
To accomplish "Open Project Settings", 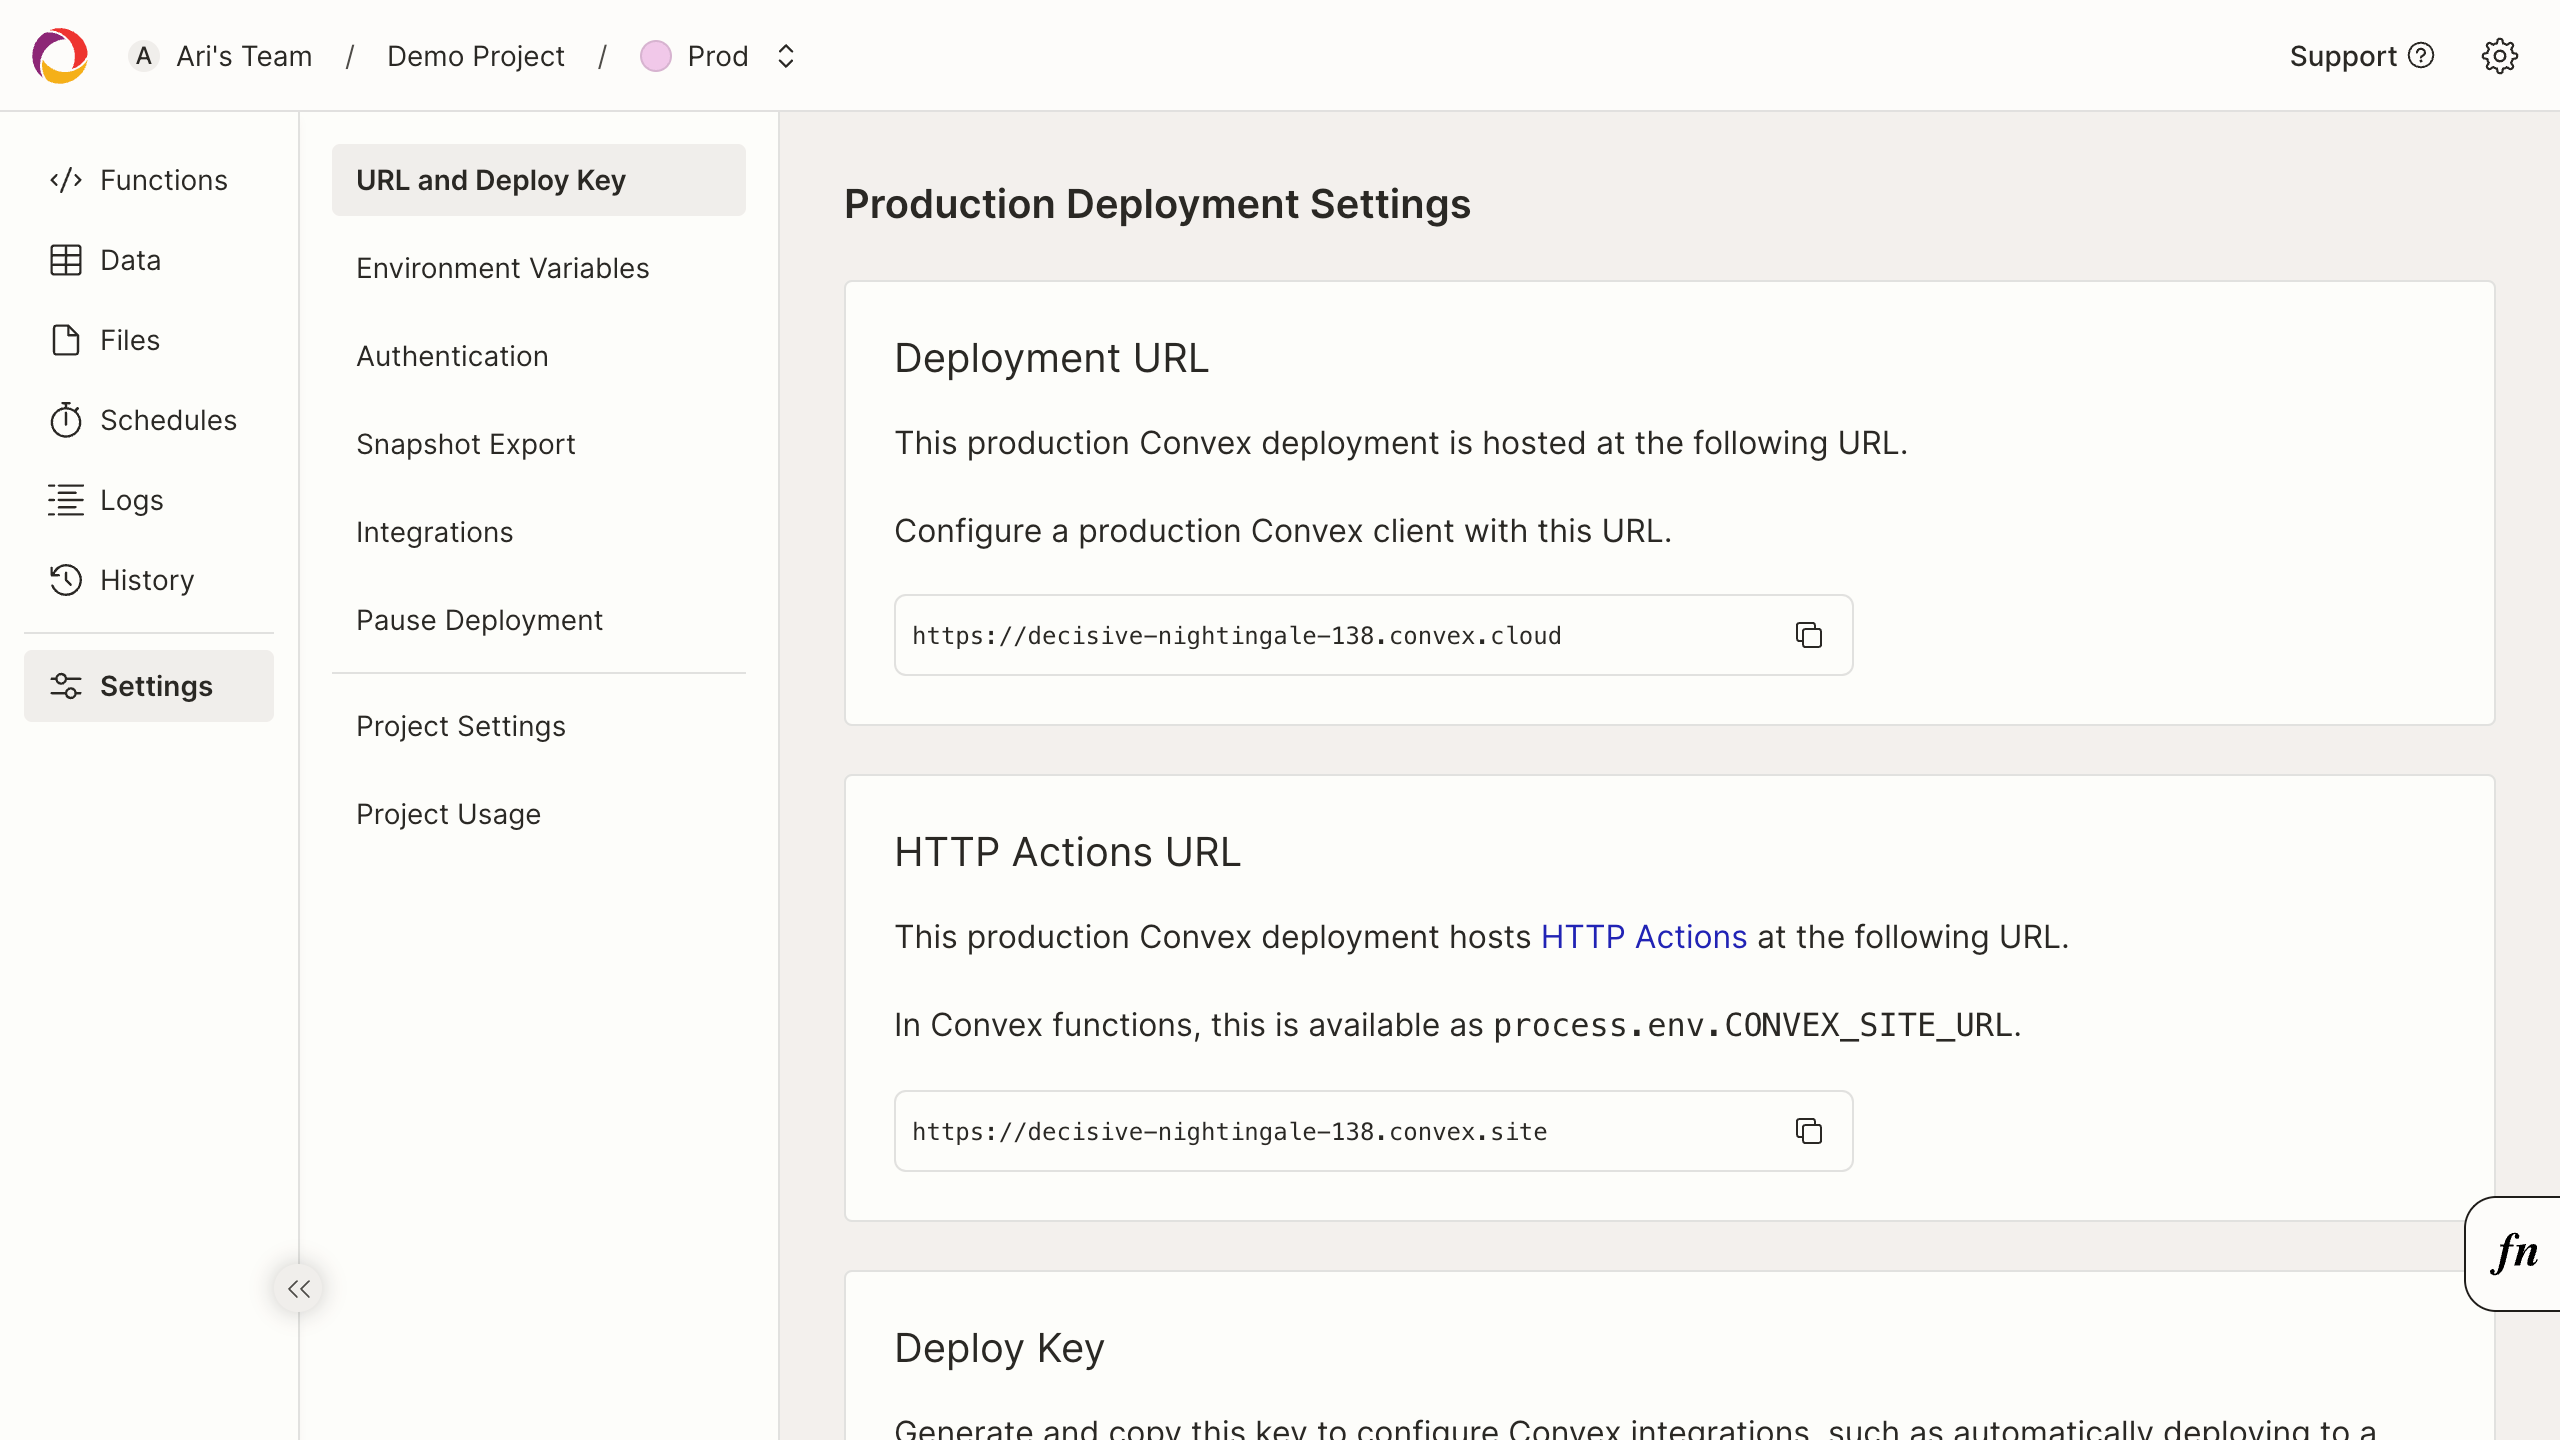I will [539, 726].
